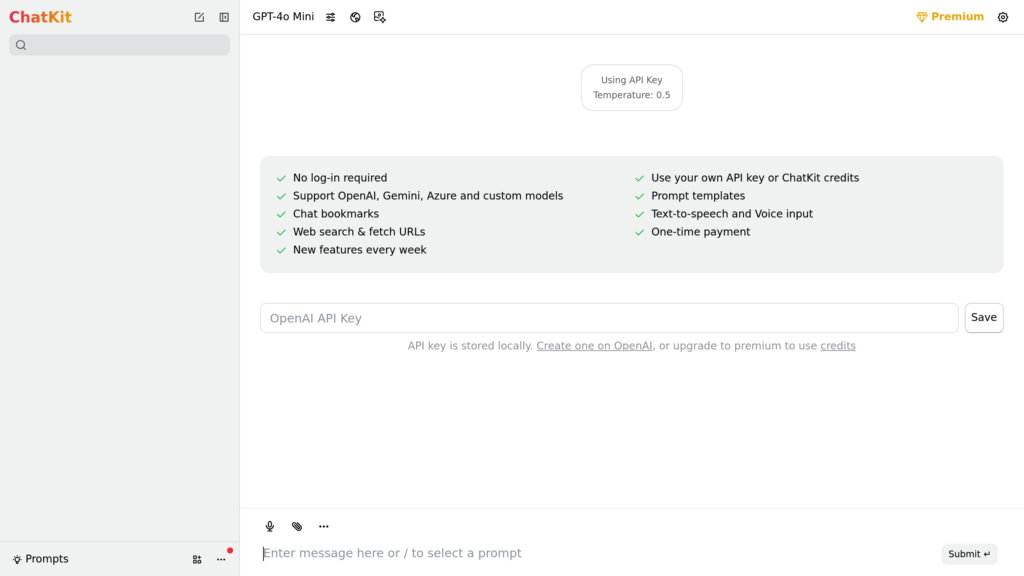
Task: Open the Premium upgrade menu
Action: pos(949,16)
